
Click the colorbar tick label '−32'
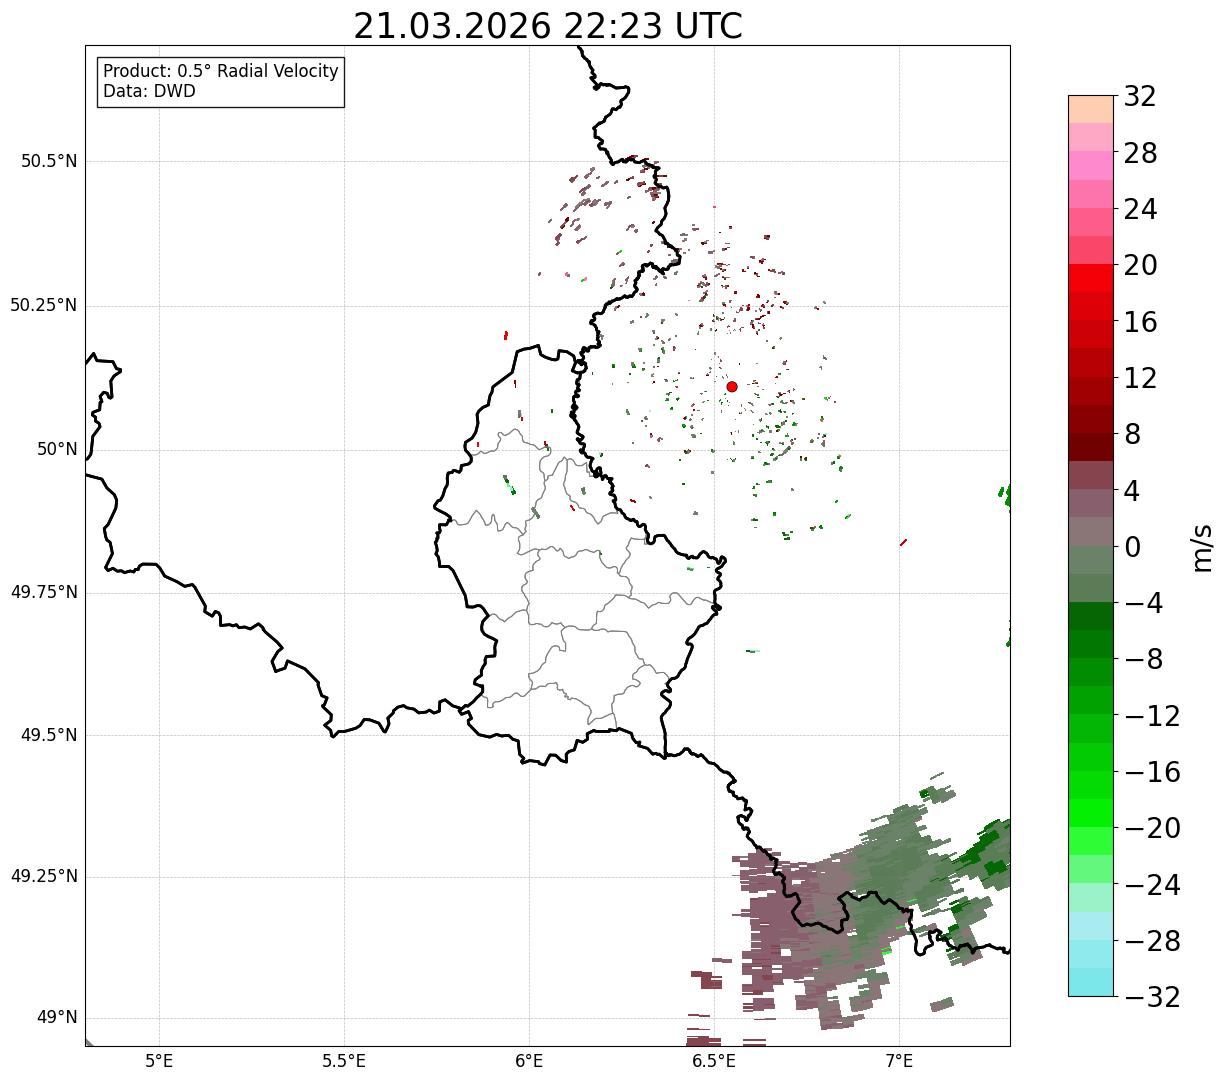pyautogui.click(x=1152, y=997)
